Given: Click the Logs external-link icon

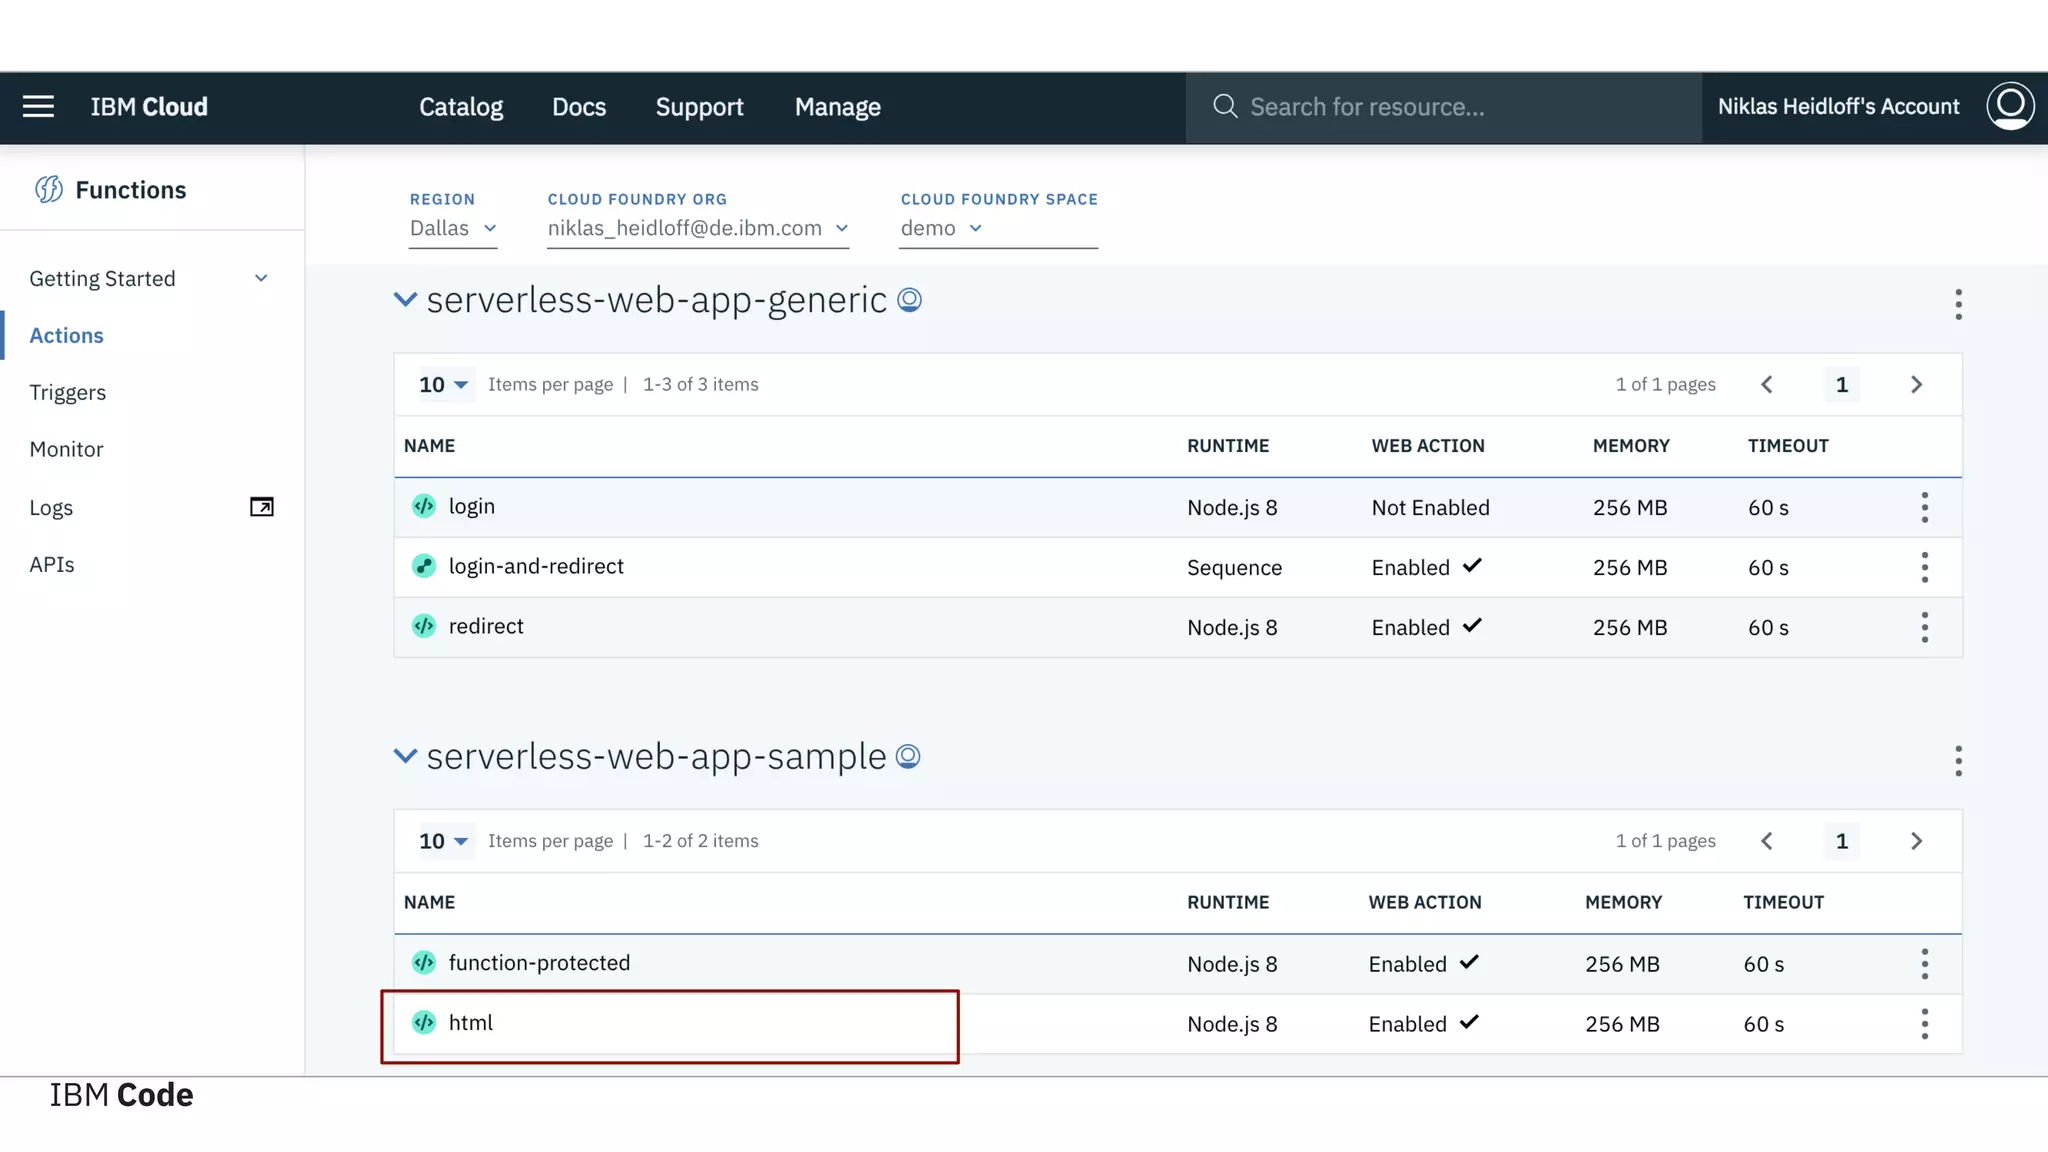Looking at the screenshot, I should tap(261, 507).
